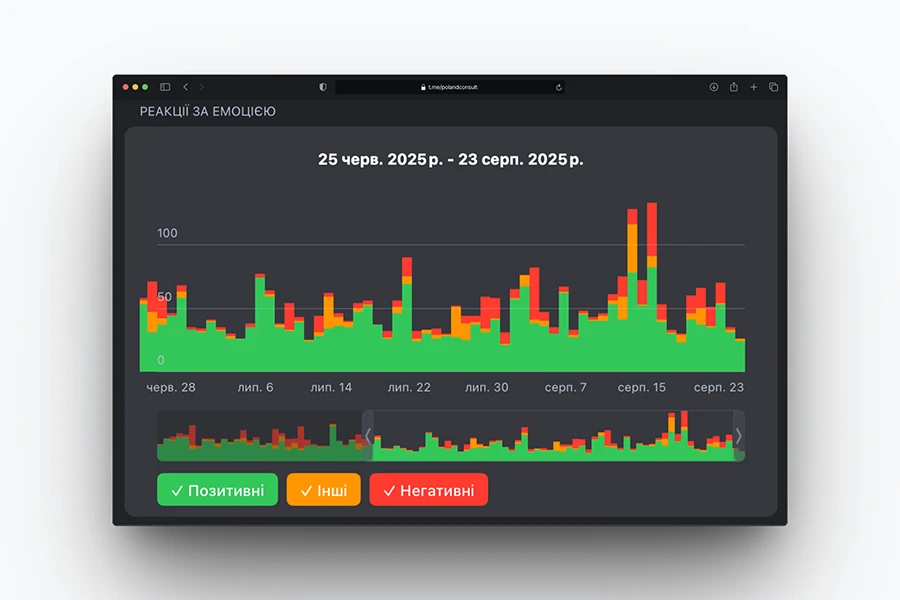Viewport: 900px width, 600px height.
Task: Open the Share icon in the toolbar
Action: click(734, 87)
